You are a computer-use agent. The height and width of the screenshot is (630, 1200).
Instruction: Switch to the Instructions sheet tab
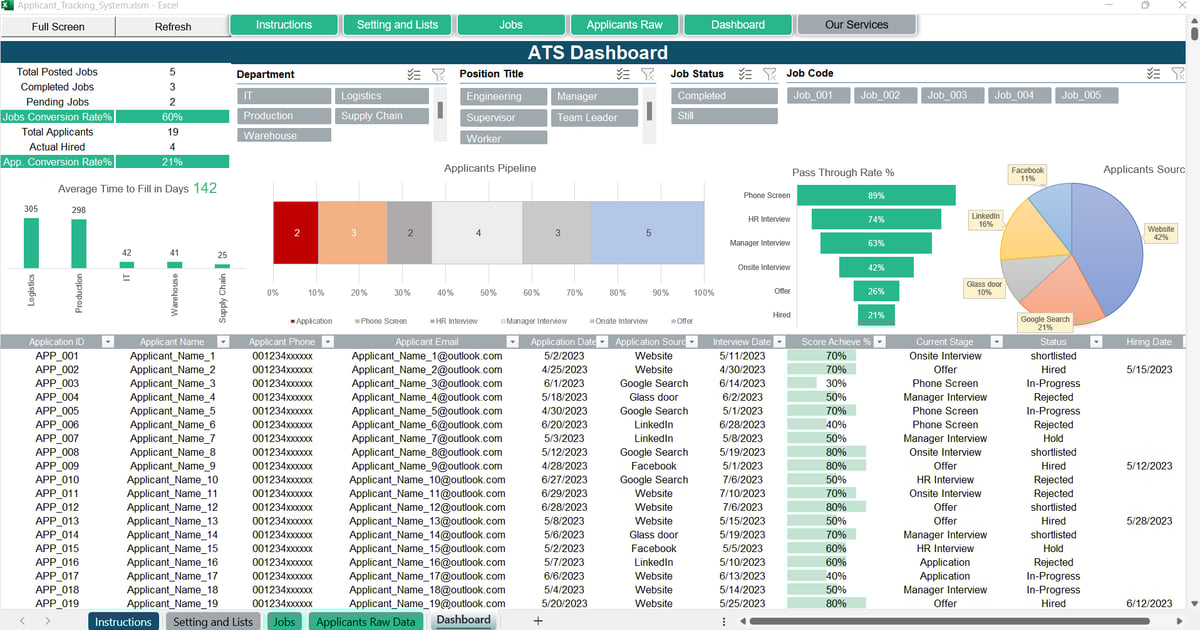(x=123, y=621)
